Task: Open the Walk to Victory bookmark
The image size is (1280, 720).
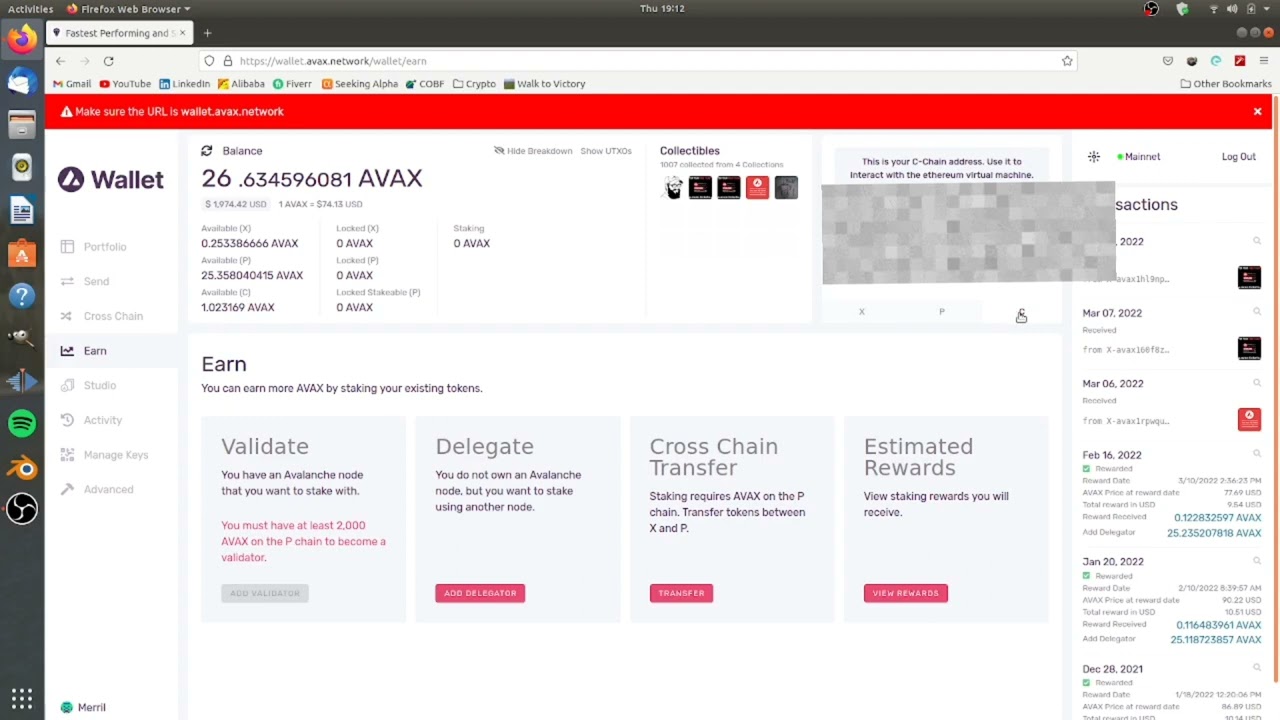Action: tap(544, 84)
